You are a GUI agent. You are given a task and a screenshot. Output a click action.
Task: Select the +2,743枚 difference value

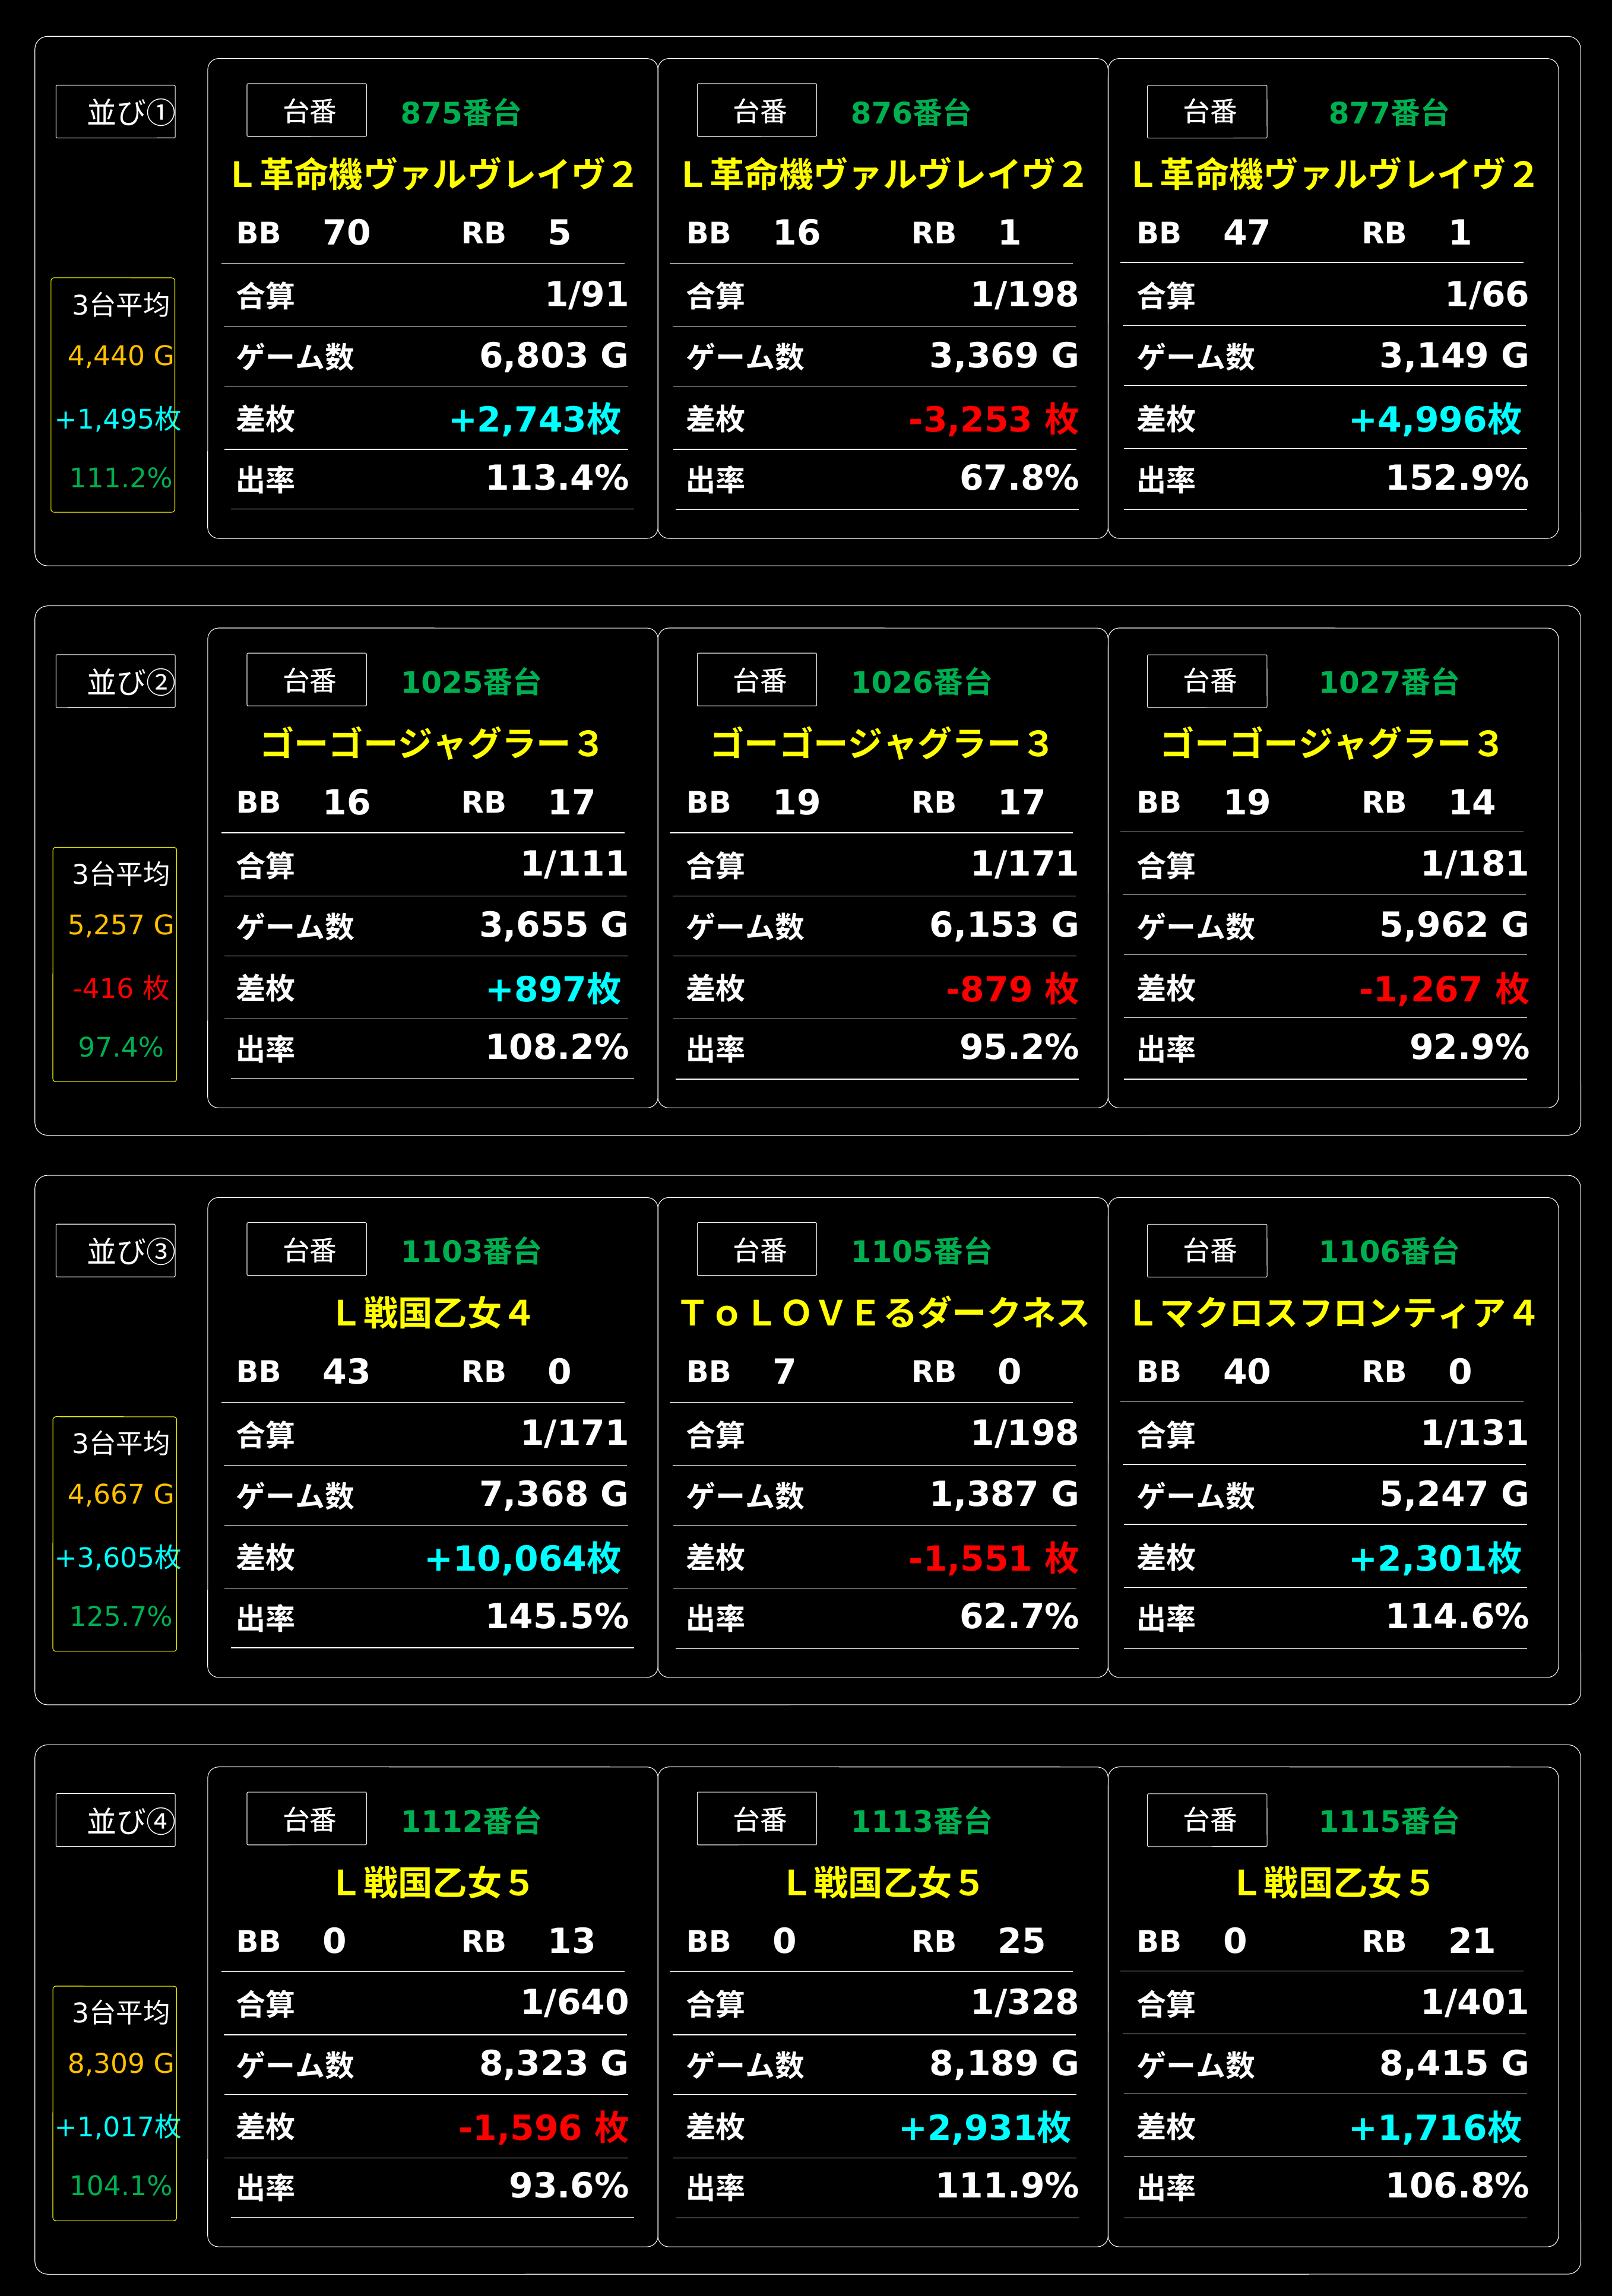536,419
